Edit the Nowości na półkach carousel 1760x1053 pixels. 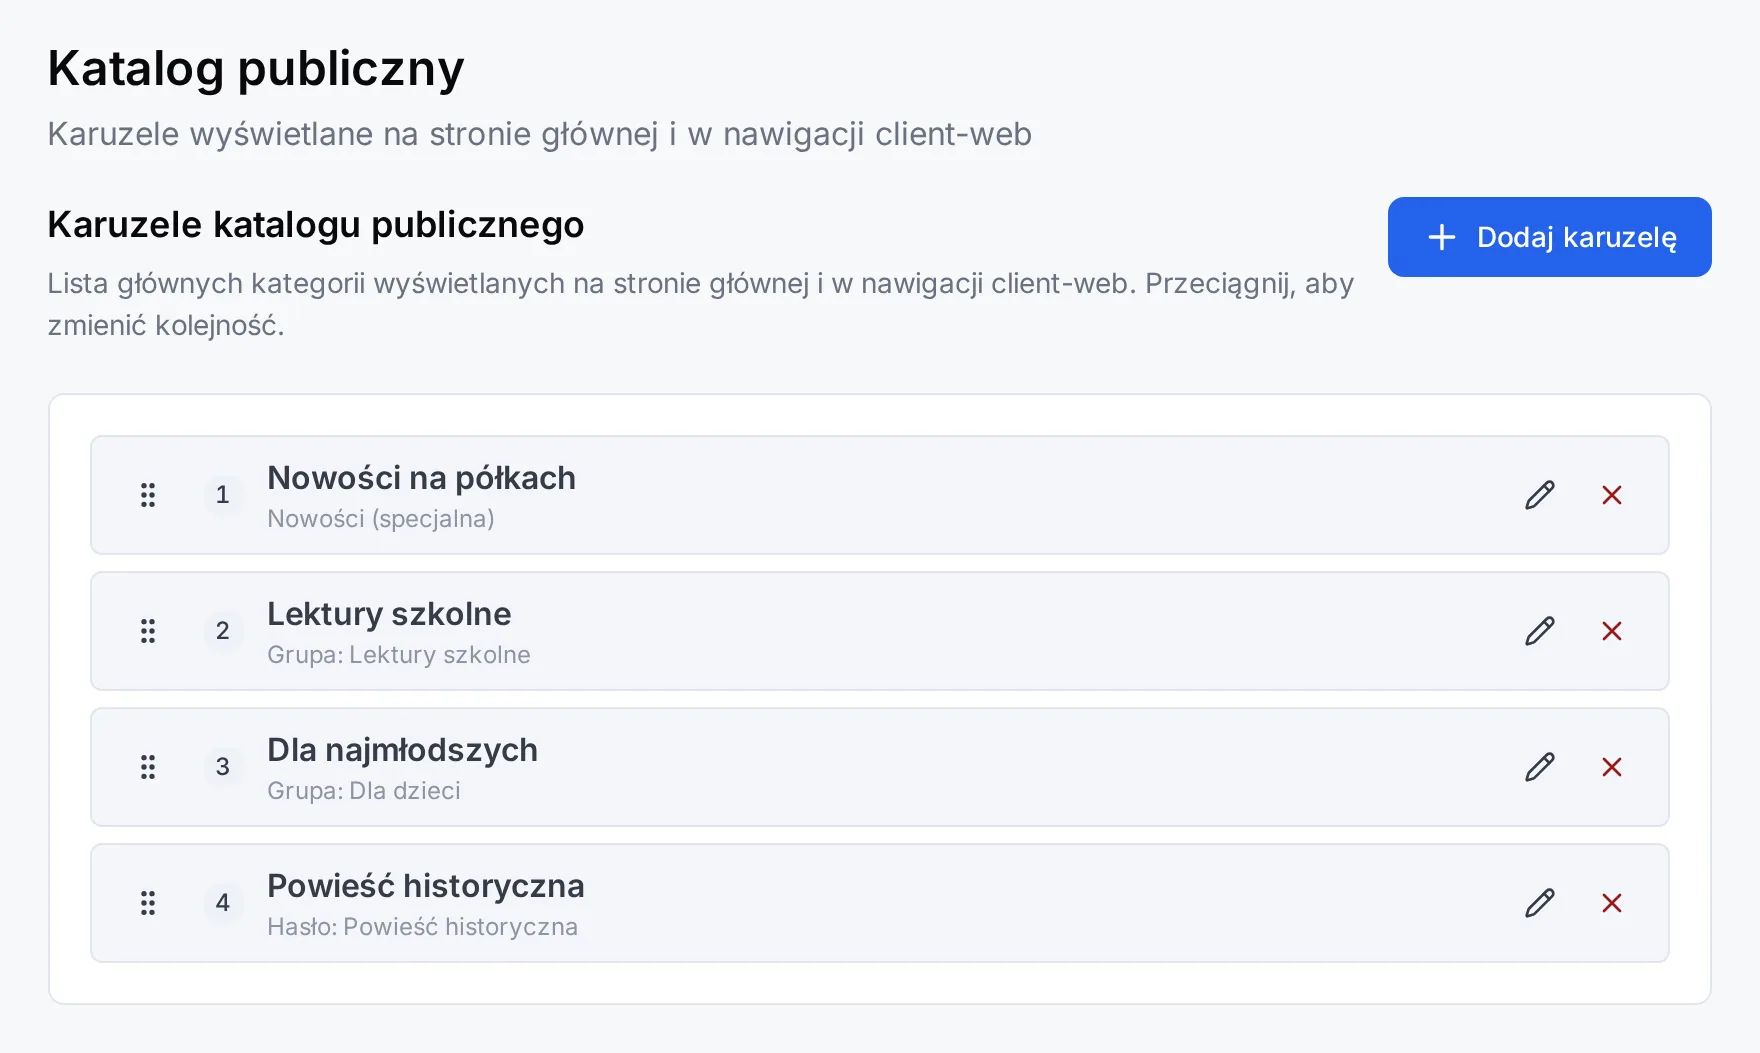1540,495
